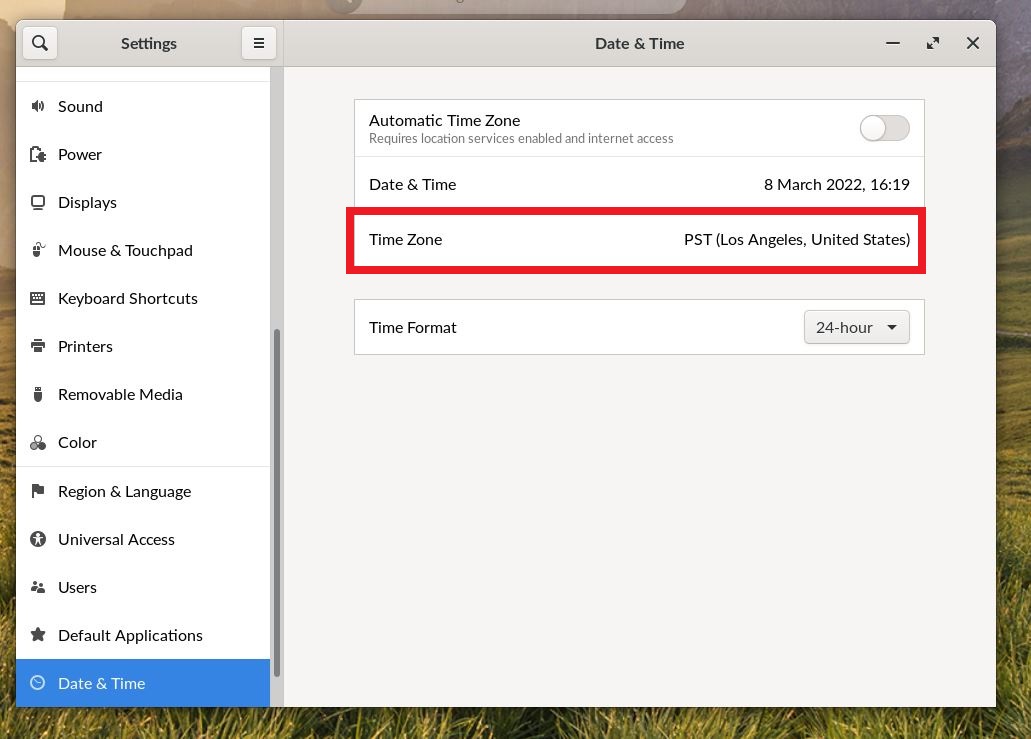
Task: Select Keyboard Shortcuts in sidebar
Action: point(143,298)
